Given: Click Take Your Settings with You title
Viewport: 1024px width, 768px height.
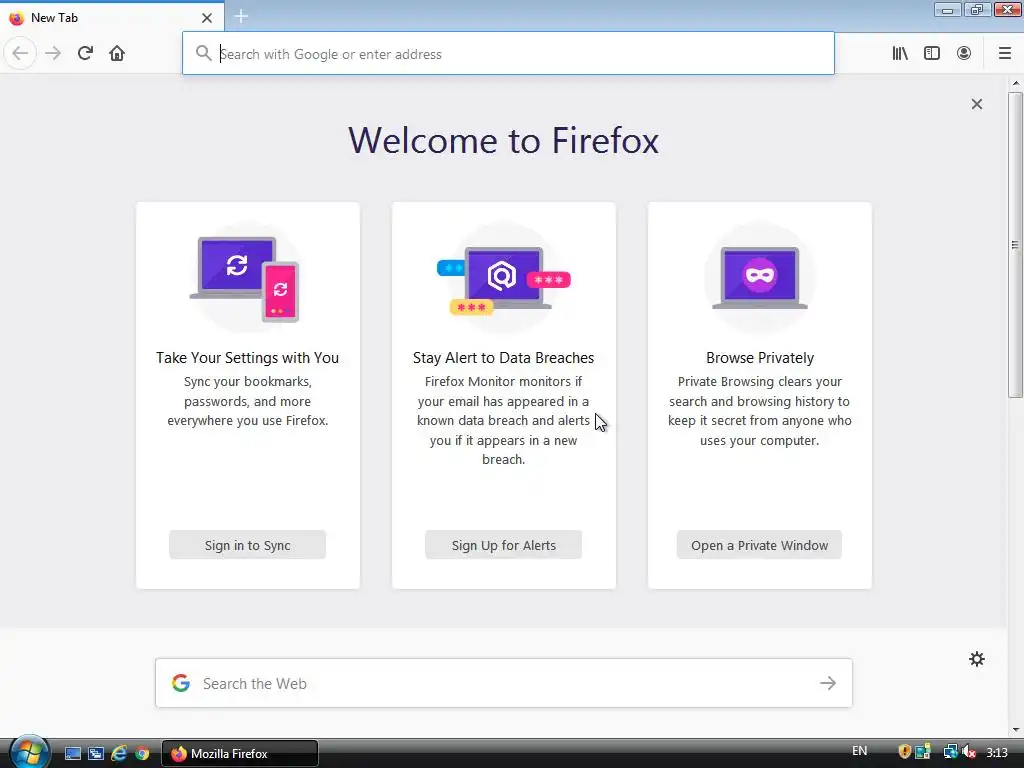Looking at the screenshot, I should tap(248, 358).
